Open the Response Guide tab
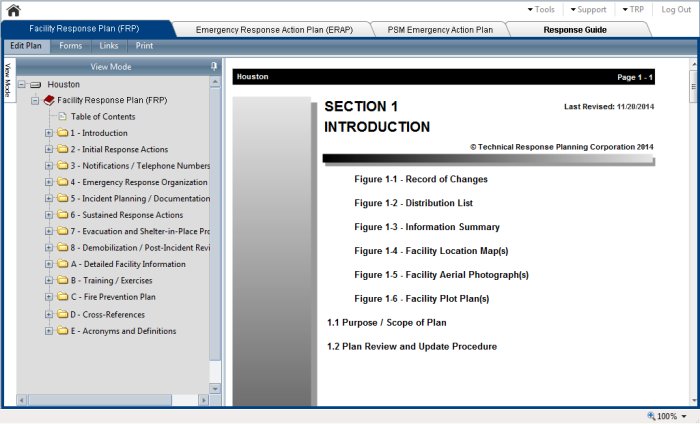Screen dimensions: 700x424 coord(574,30)
